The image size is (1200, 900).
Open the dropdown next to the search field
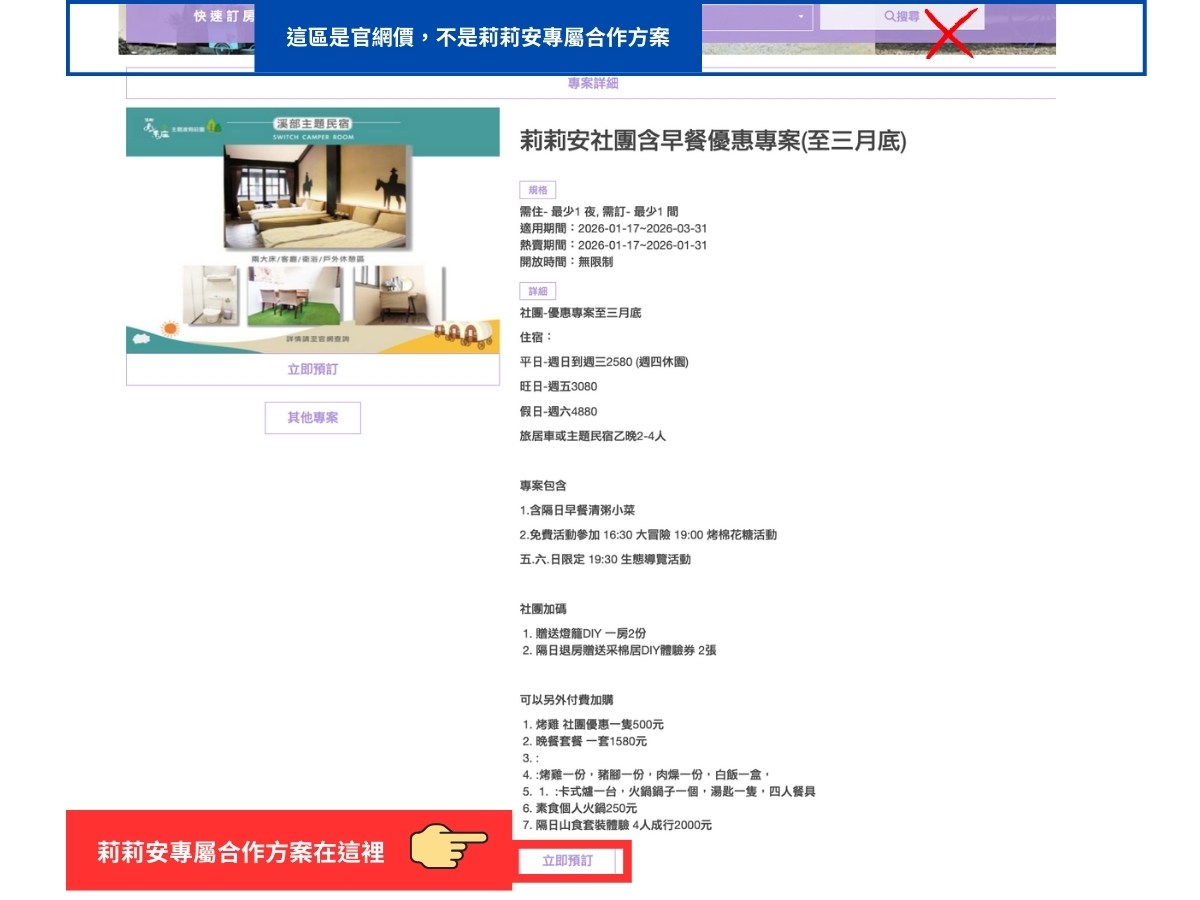(x=800, y=16)
